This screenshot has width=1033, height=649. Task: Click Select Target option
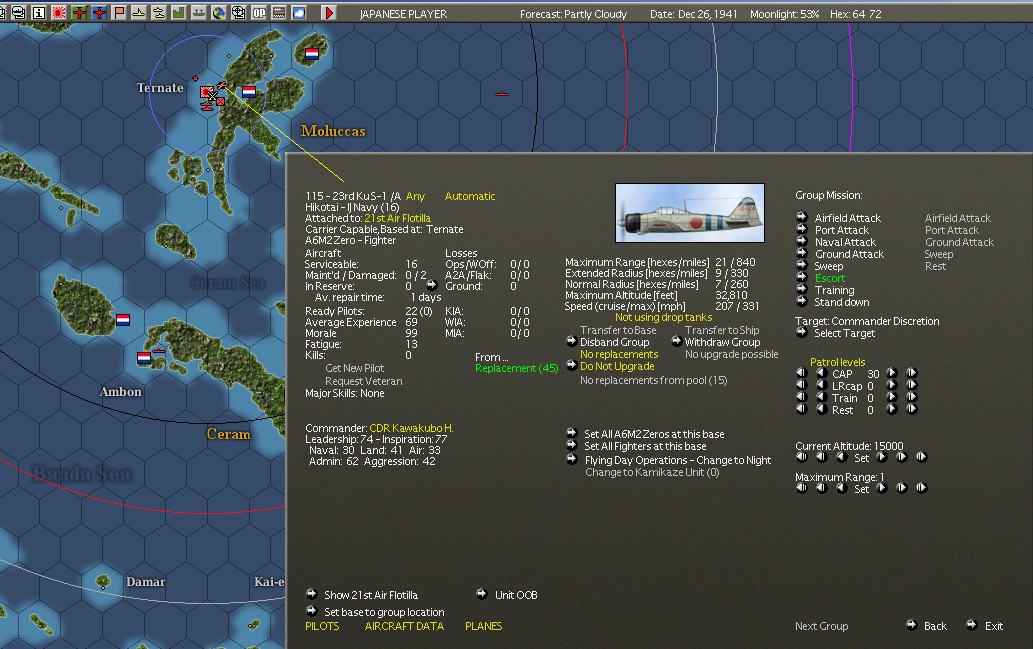pyautogui.click(x=844, y=333)
